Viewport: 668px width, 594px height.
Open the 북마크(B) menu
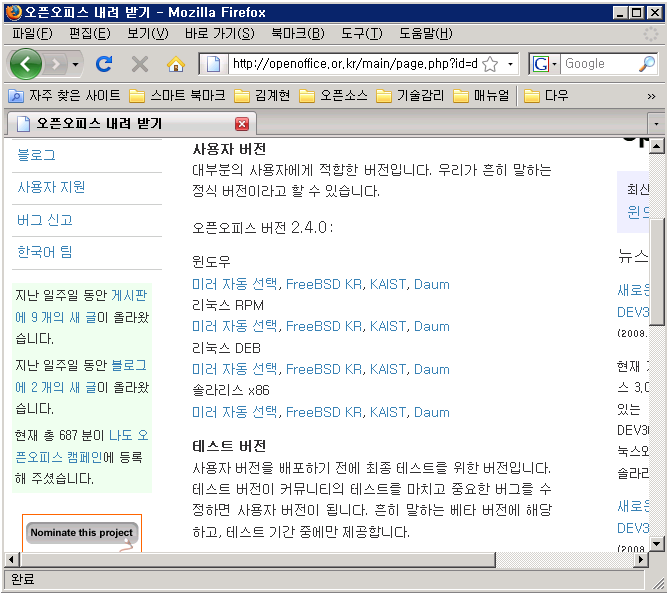point(298,33)
